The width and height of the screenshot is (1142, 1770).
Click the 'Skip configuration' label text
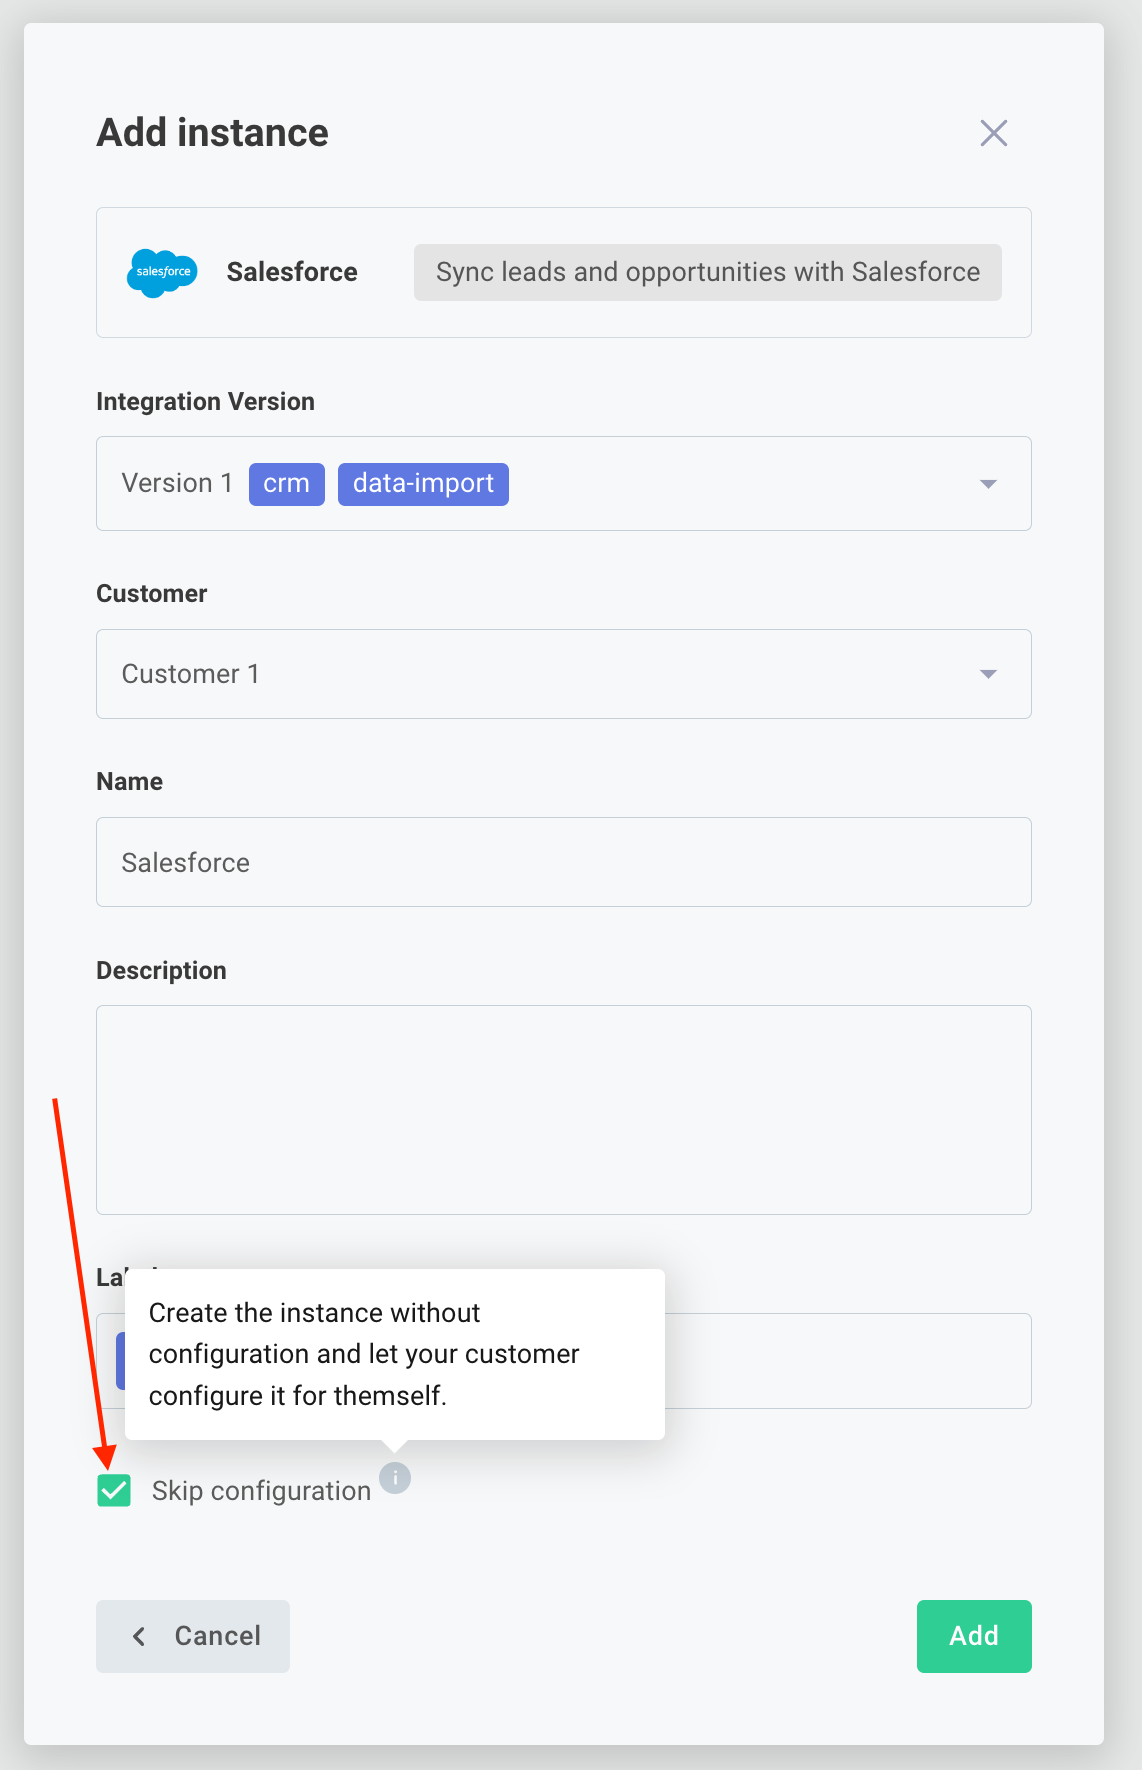261,1491
